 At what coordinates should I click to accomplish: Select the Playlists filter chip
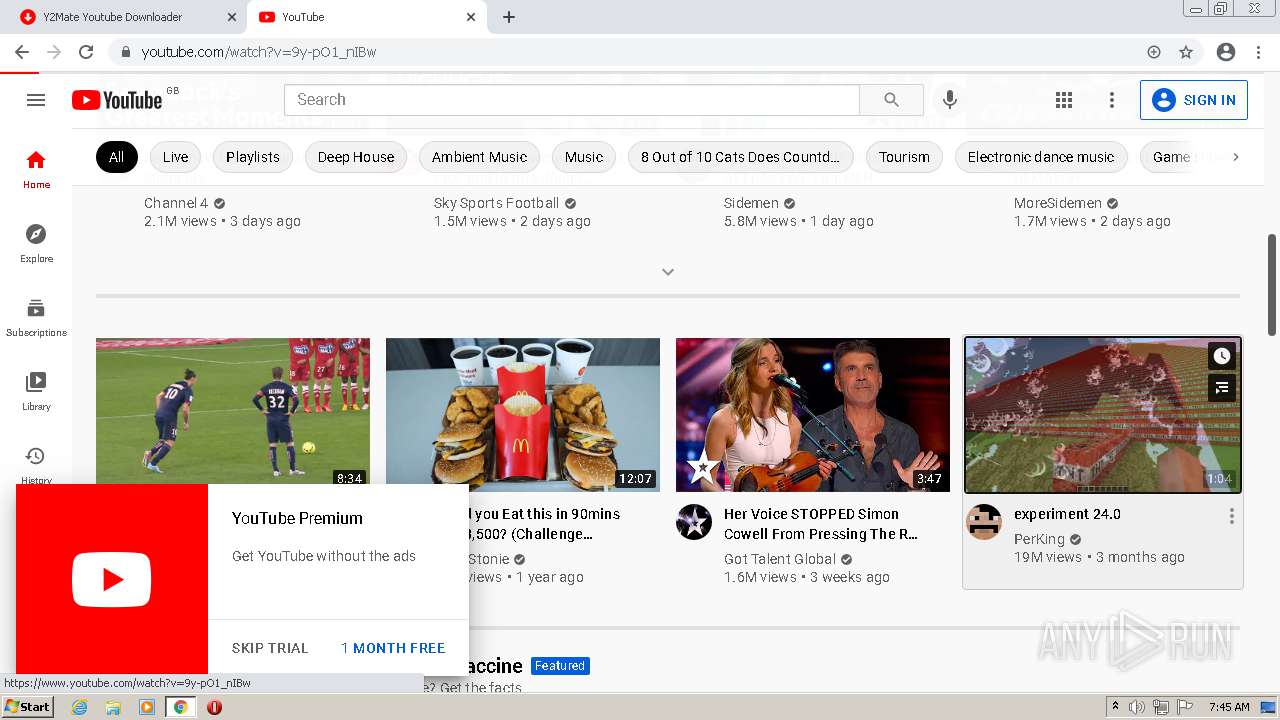pyautogui.click(x=253, y=157)
